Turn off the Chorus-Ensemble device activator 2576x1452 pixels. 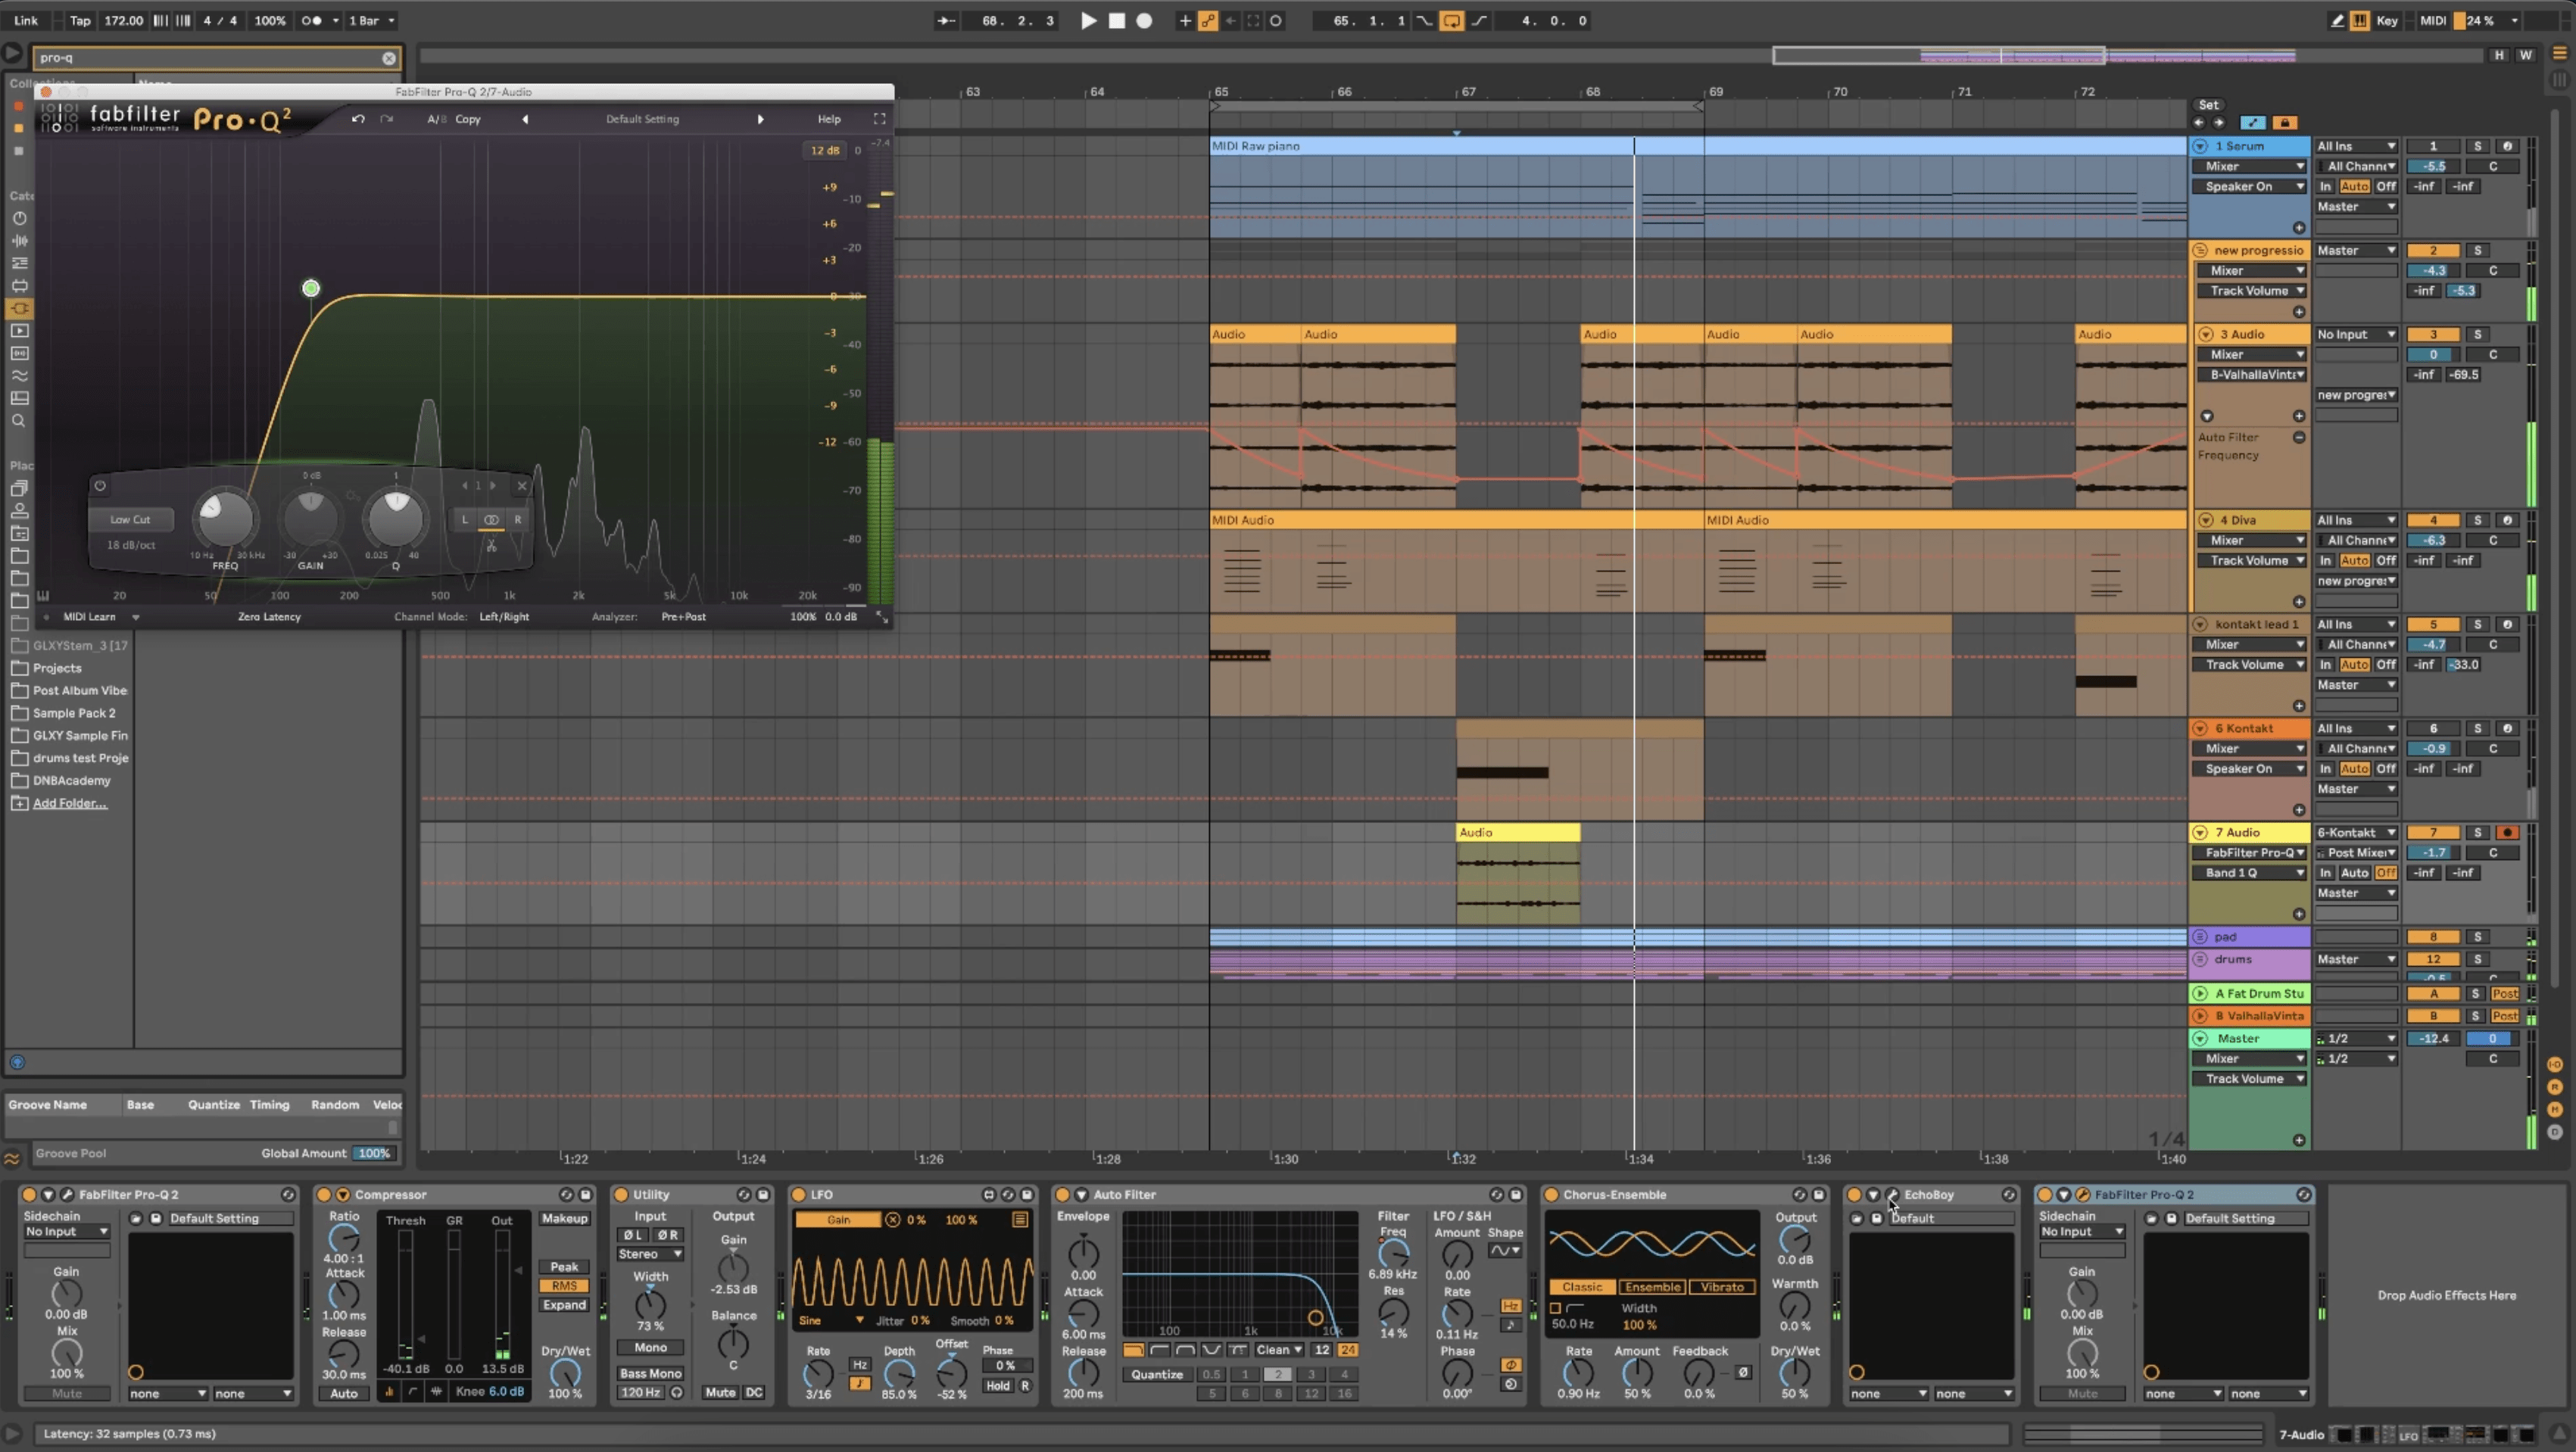(1551, 1194)
